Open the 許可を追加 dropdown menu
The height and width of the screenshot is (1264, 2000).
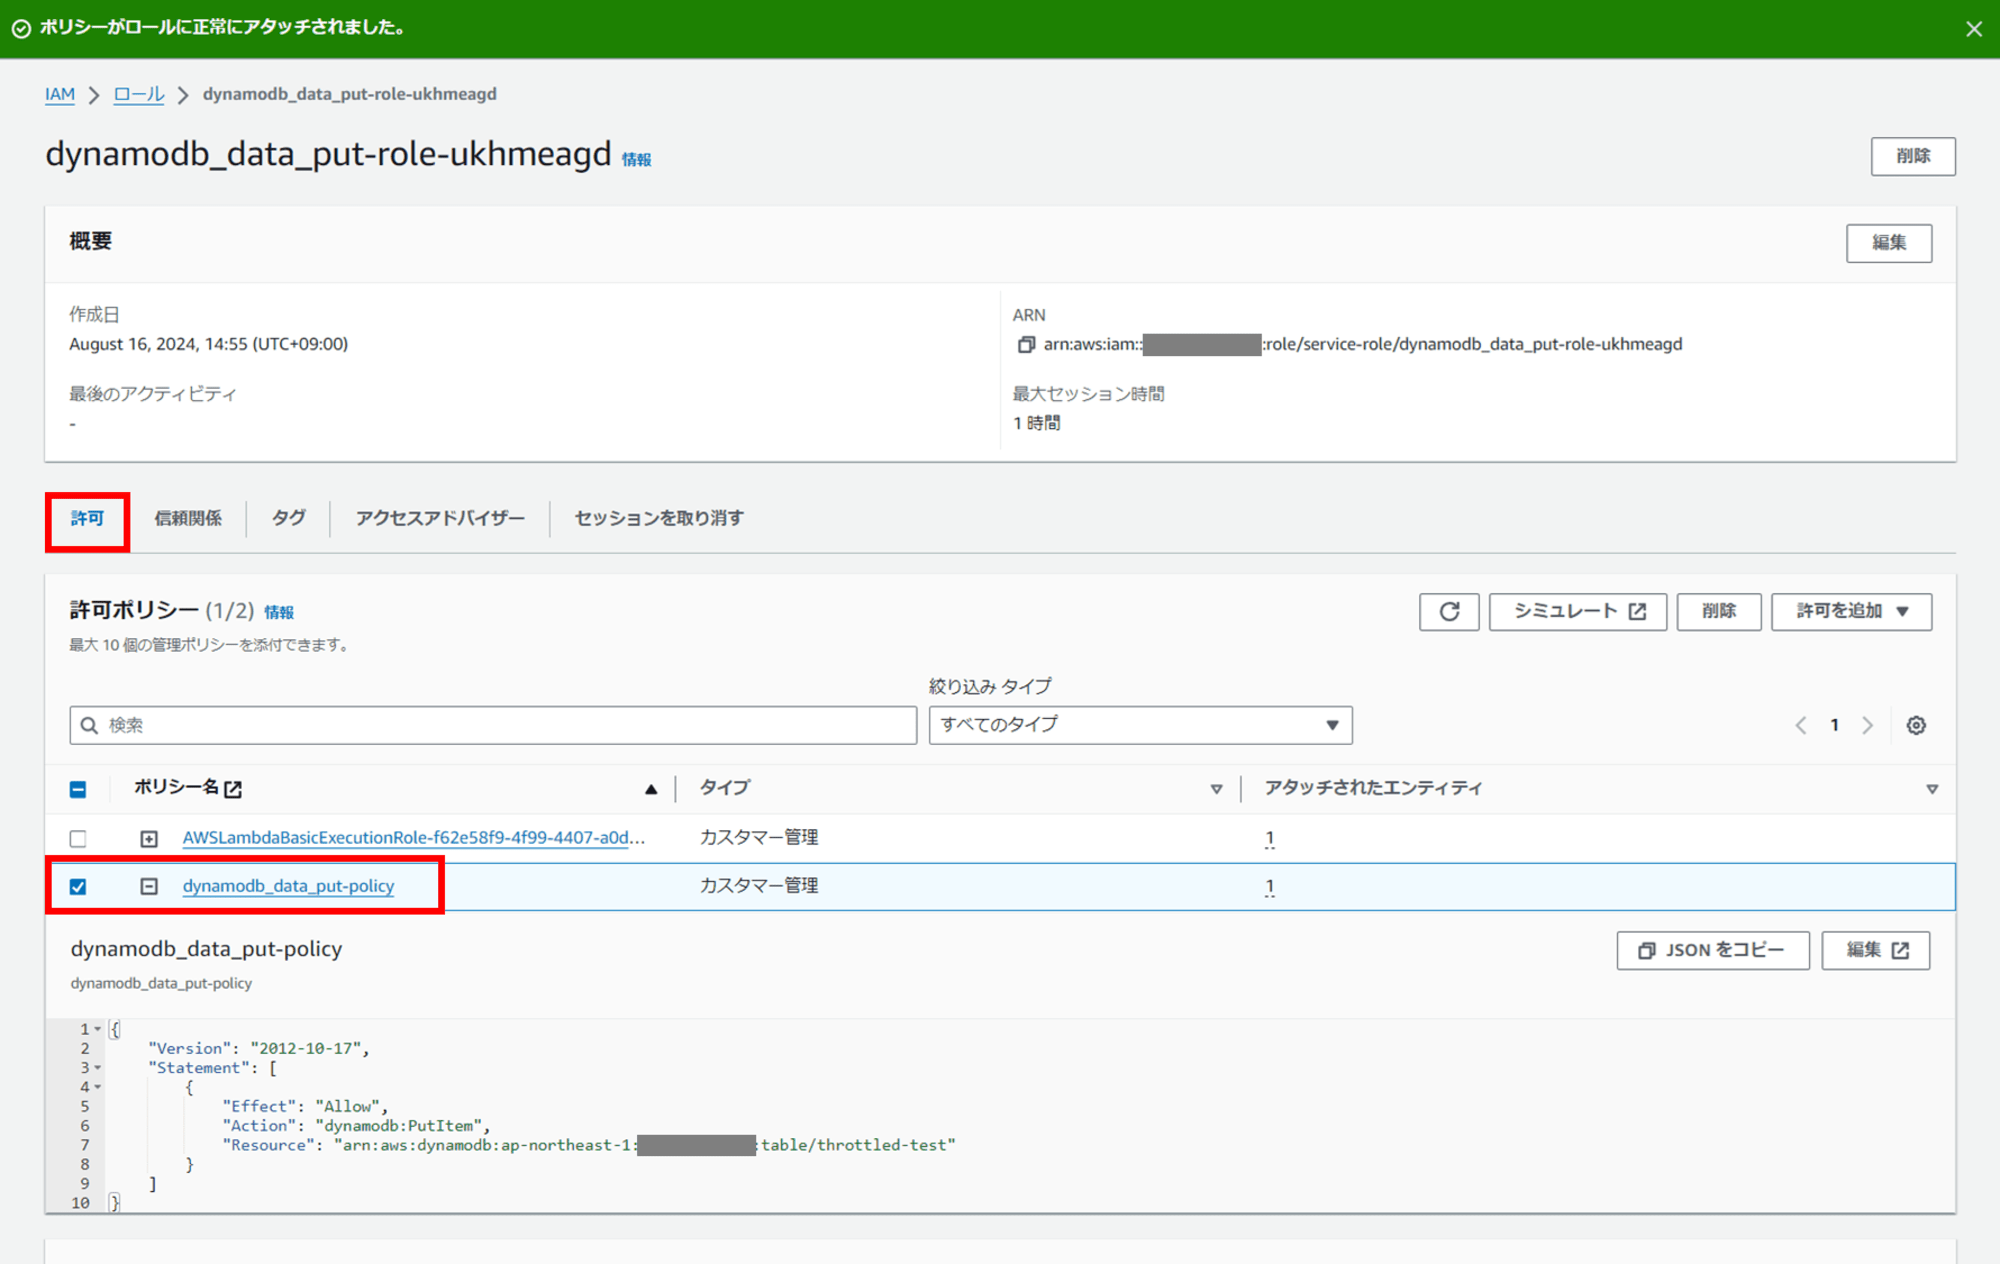point(1851,611)
